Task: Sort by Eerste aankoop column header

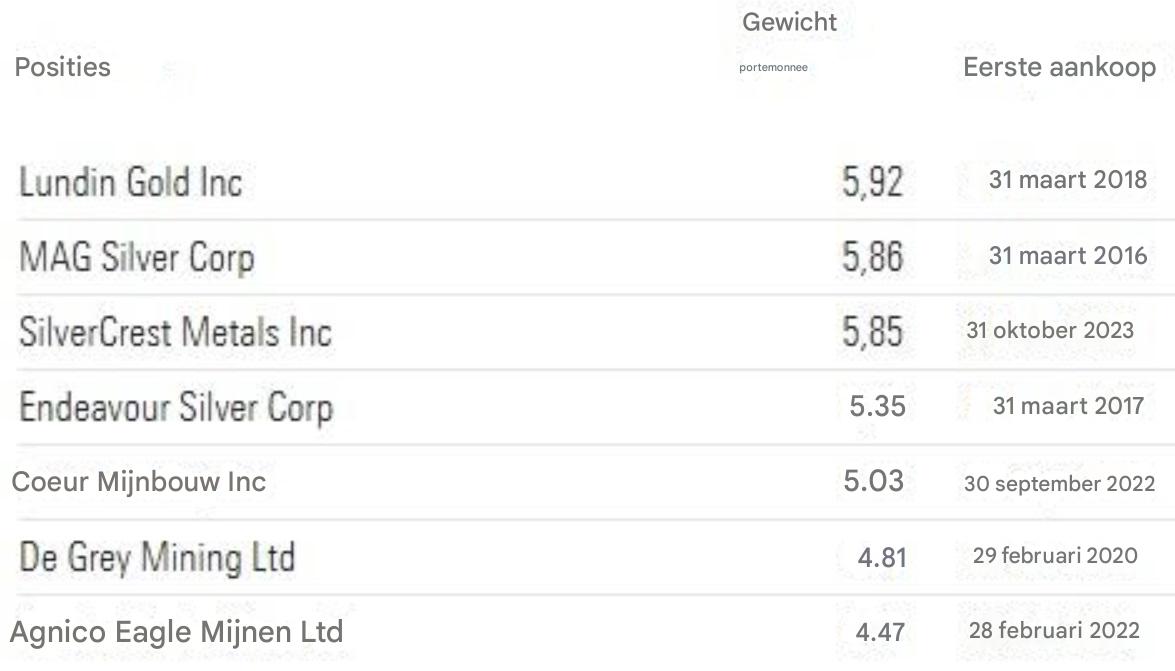Action: (1059, 67)
